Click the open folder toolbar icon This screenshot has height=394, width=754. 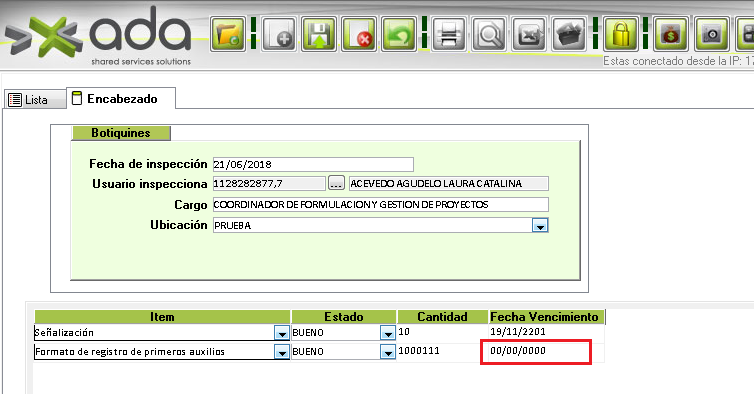pyautogui.click(x=228, y=34)
